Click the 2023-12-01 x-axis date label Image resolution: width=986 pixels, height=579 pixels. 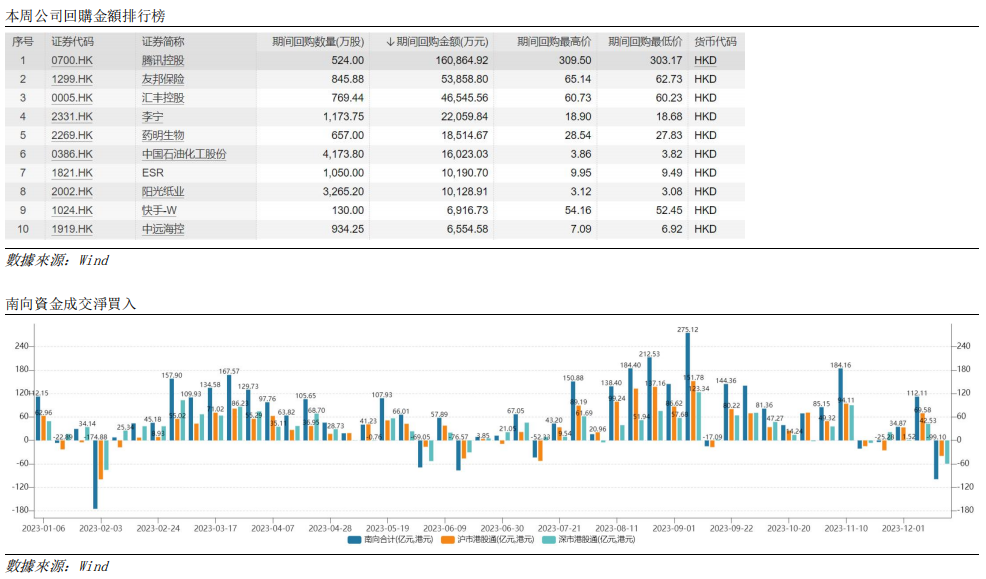[x=903, y=529]
